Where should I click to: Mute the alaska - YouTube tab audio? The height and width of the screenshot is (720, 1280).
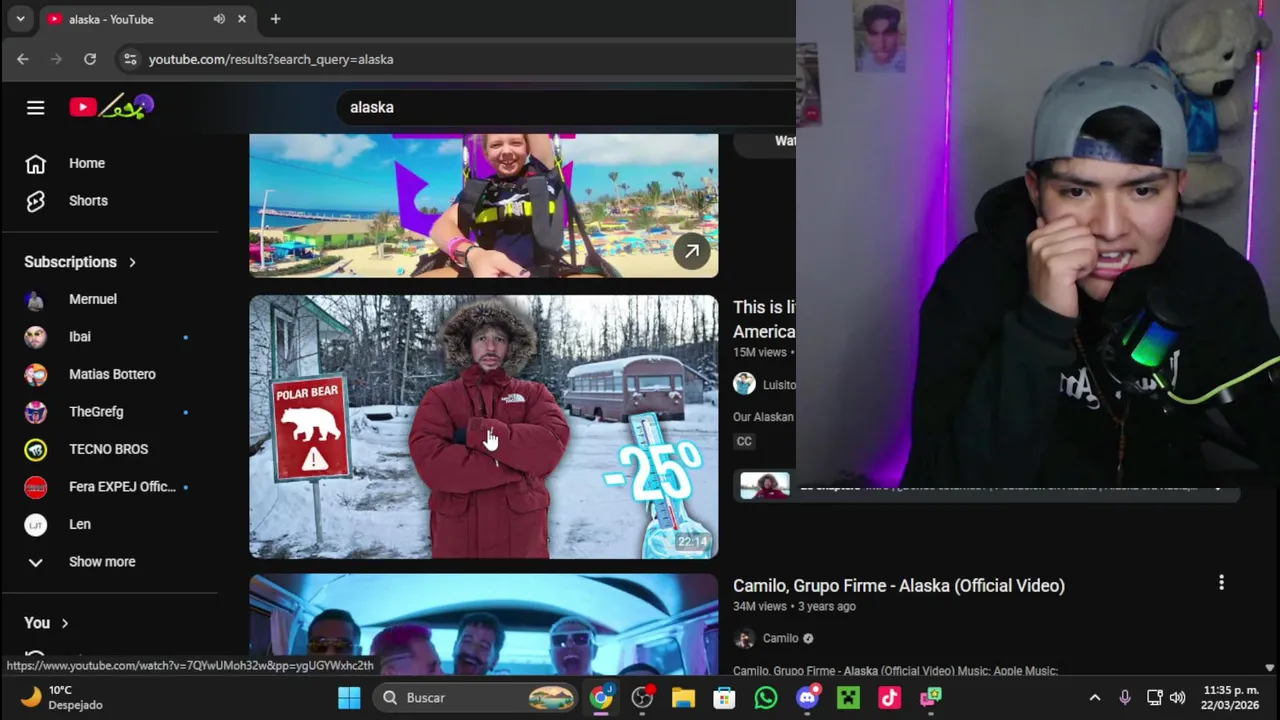[219, 19]
